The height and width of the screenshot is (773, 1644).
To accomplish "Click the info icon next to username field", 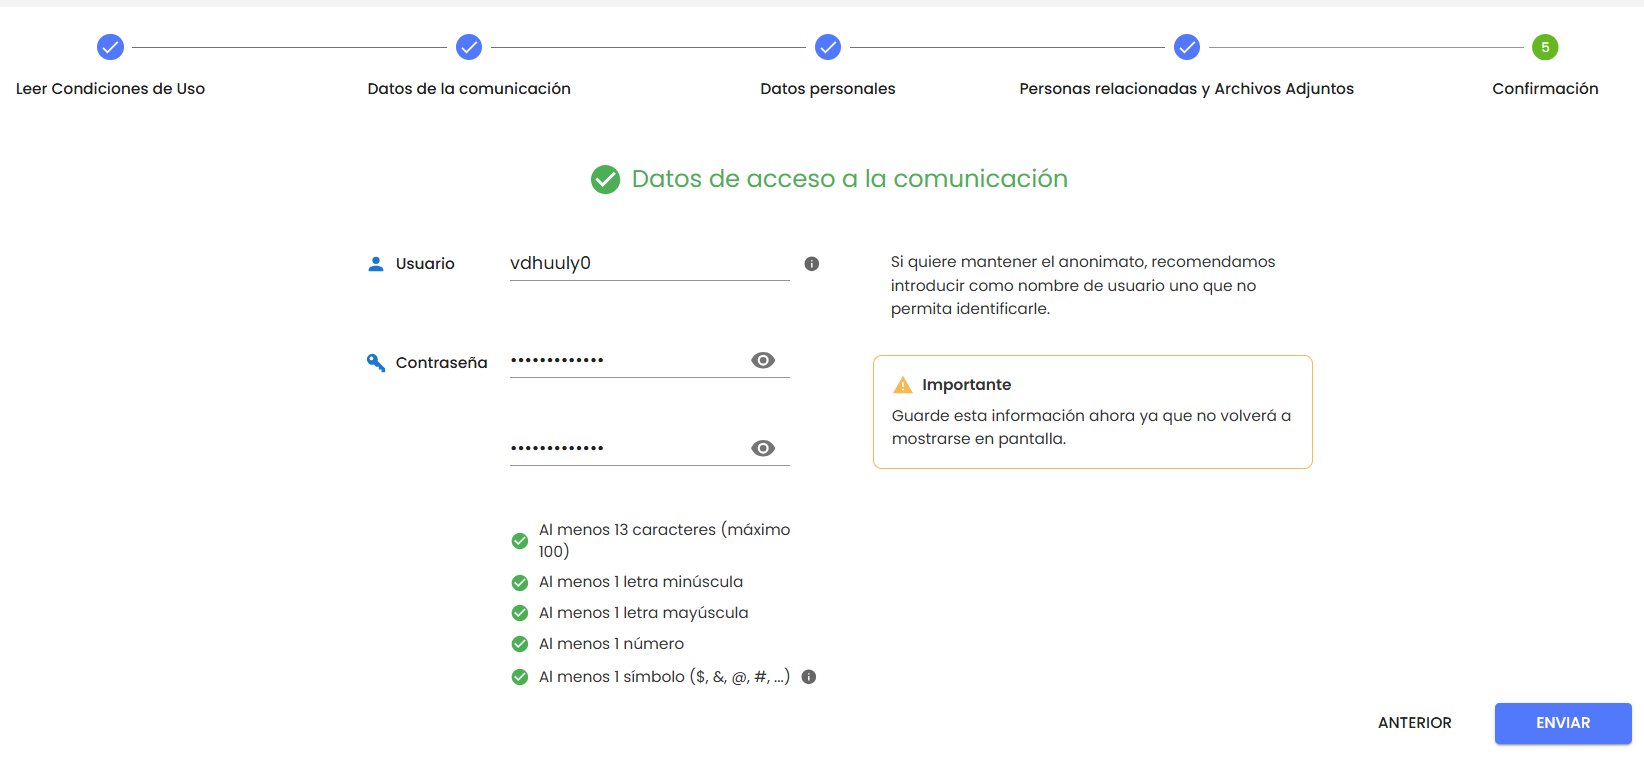I will tap(812, 264).
